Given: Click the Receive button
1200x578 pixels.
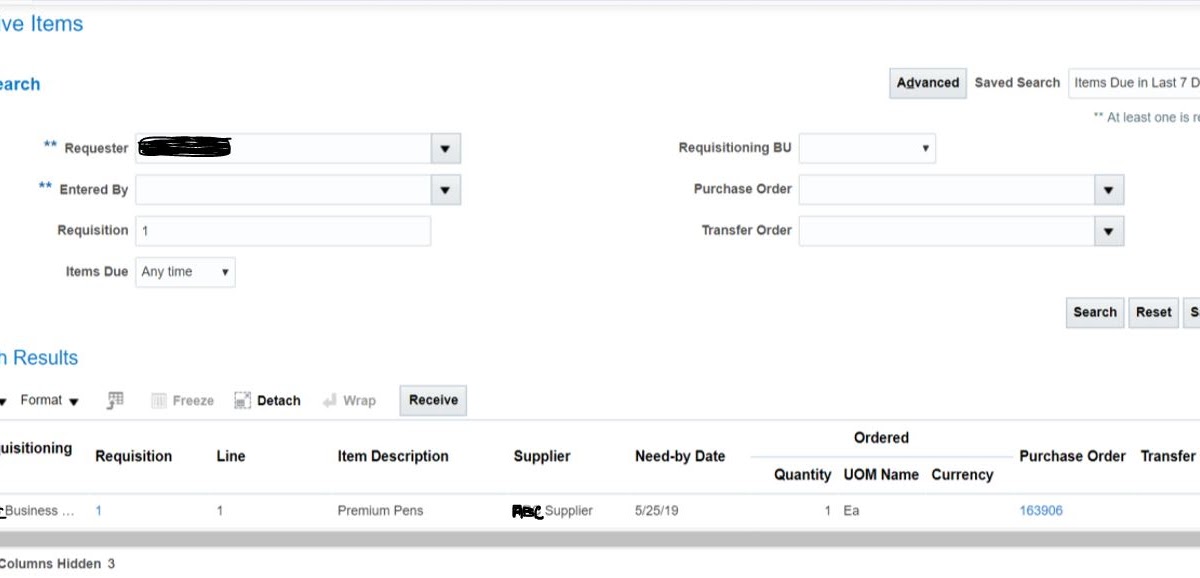Looking at the screenshot, I should pos(432,400).
